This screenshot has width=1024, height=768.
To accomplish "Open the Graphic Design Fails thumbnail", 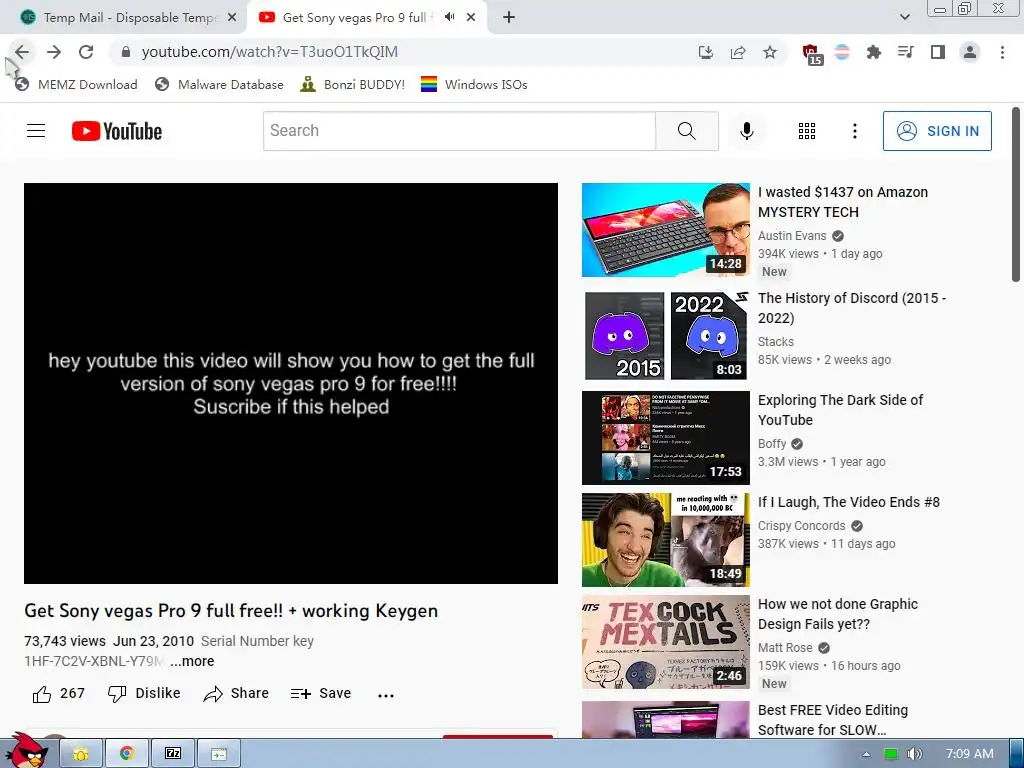I will click(665, 642).
